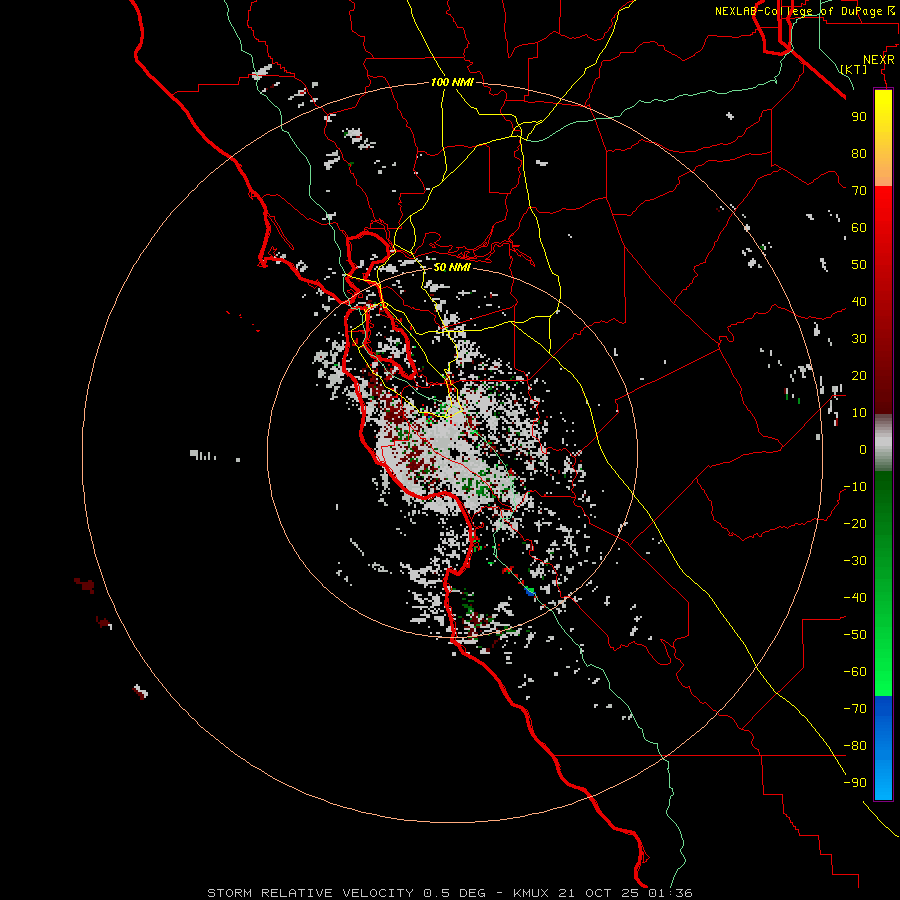This screenshot has height=900, width=900.
Task: Click the 50 NMI range ring label
Action: [x=452, y=267]
